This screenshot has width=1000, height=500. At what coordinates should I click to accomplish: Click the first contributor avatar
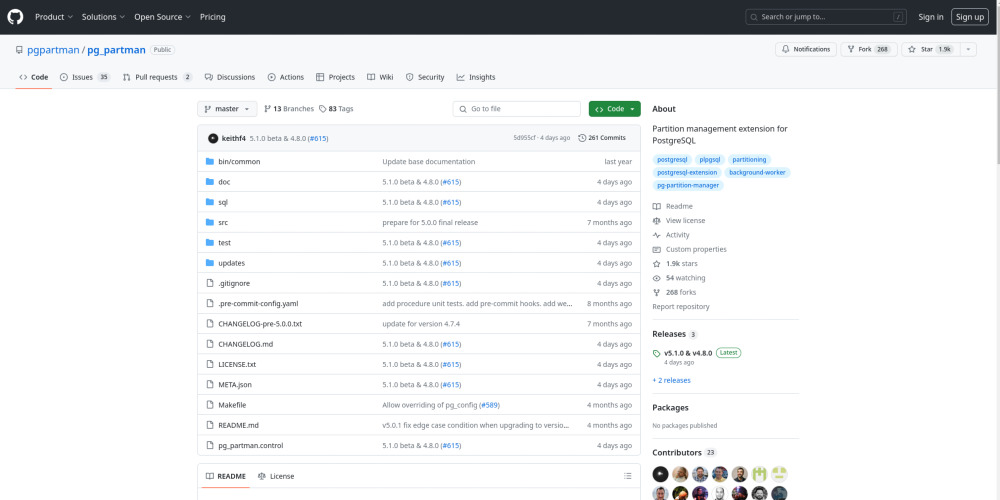tap(662, 474)
